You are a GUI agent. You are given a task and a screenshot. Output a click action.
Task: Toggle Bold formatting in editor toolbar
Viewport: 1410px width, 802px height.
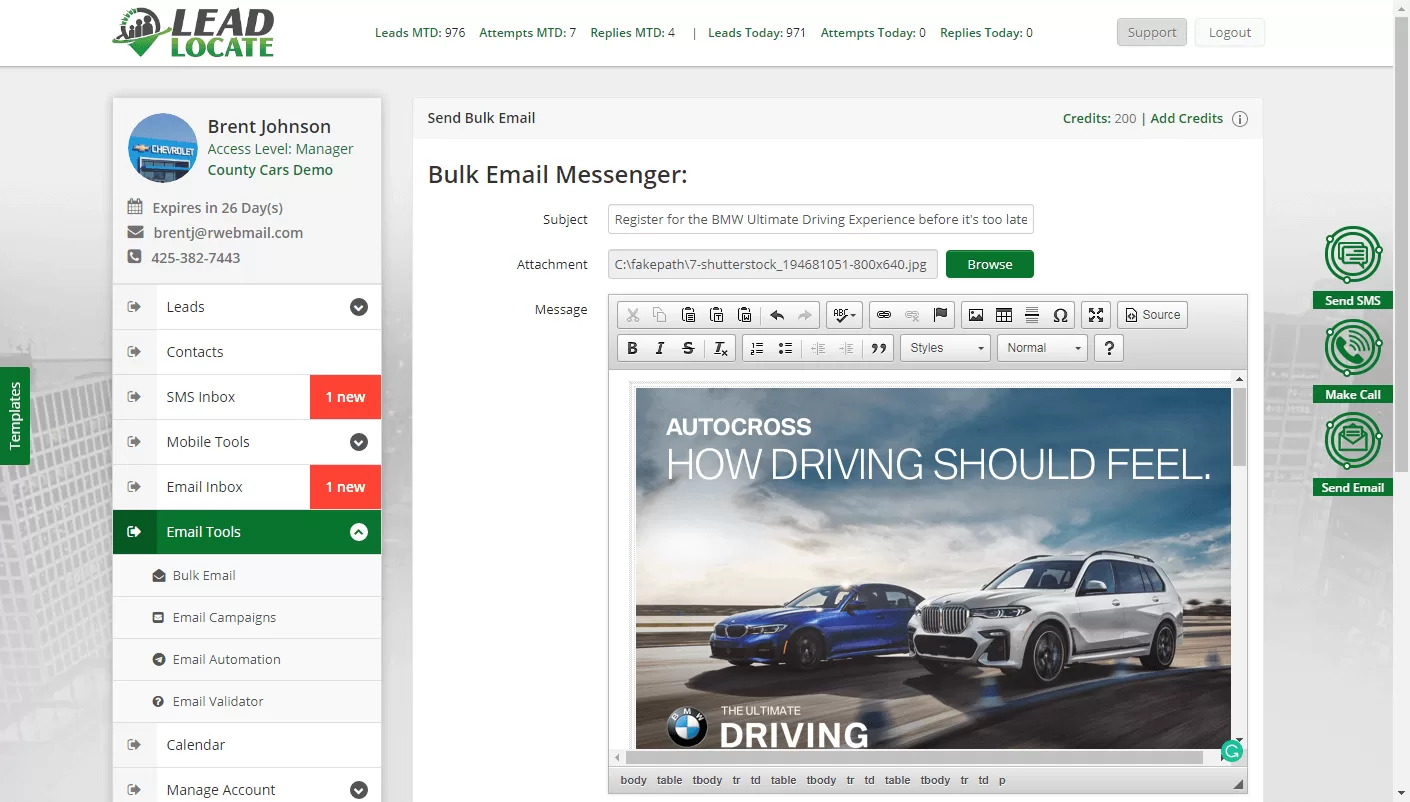tap(632, 348)
